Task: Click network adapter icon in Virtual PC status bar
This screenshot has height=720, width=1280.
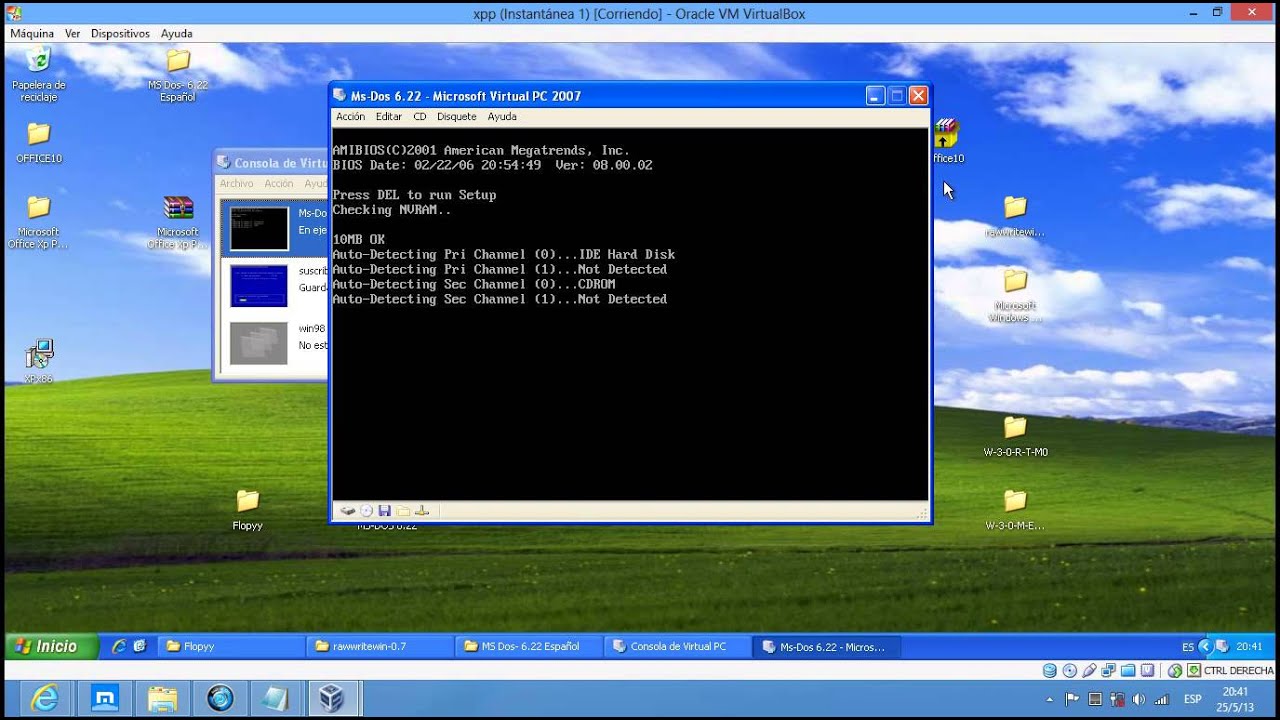Action: point(421,511)
